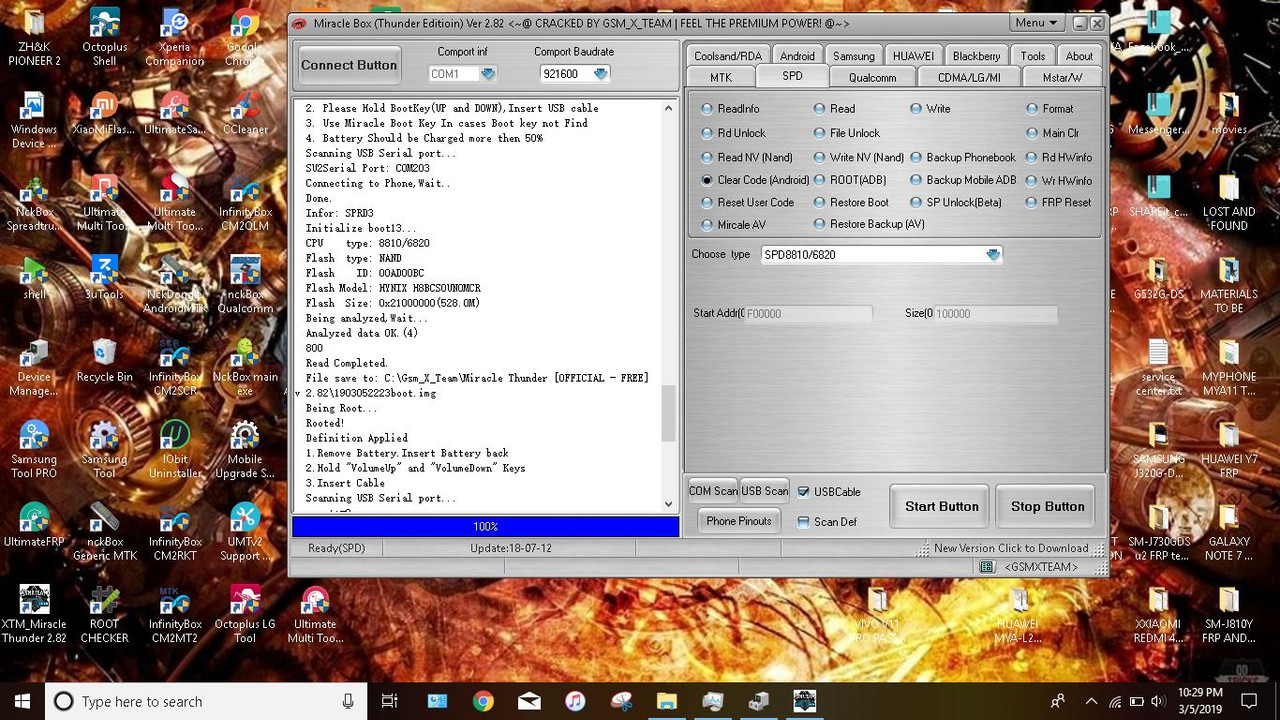This screenshot has width=1280, height=720.
Task: Open the Samsung tab
Action: (x=854, y=56)
